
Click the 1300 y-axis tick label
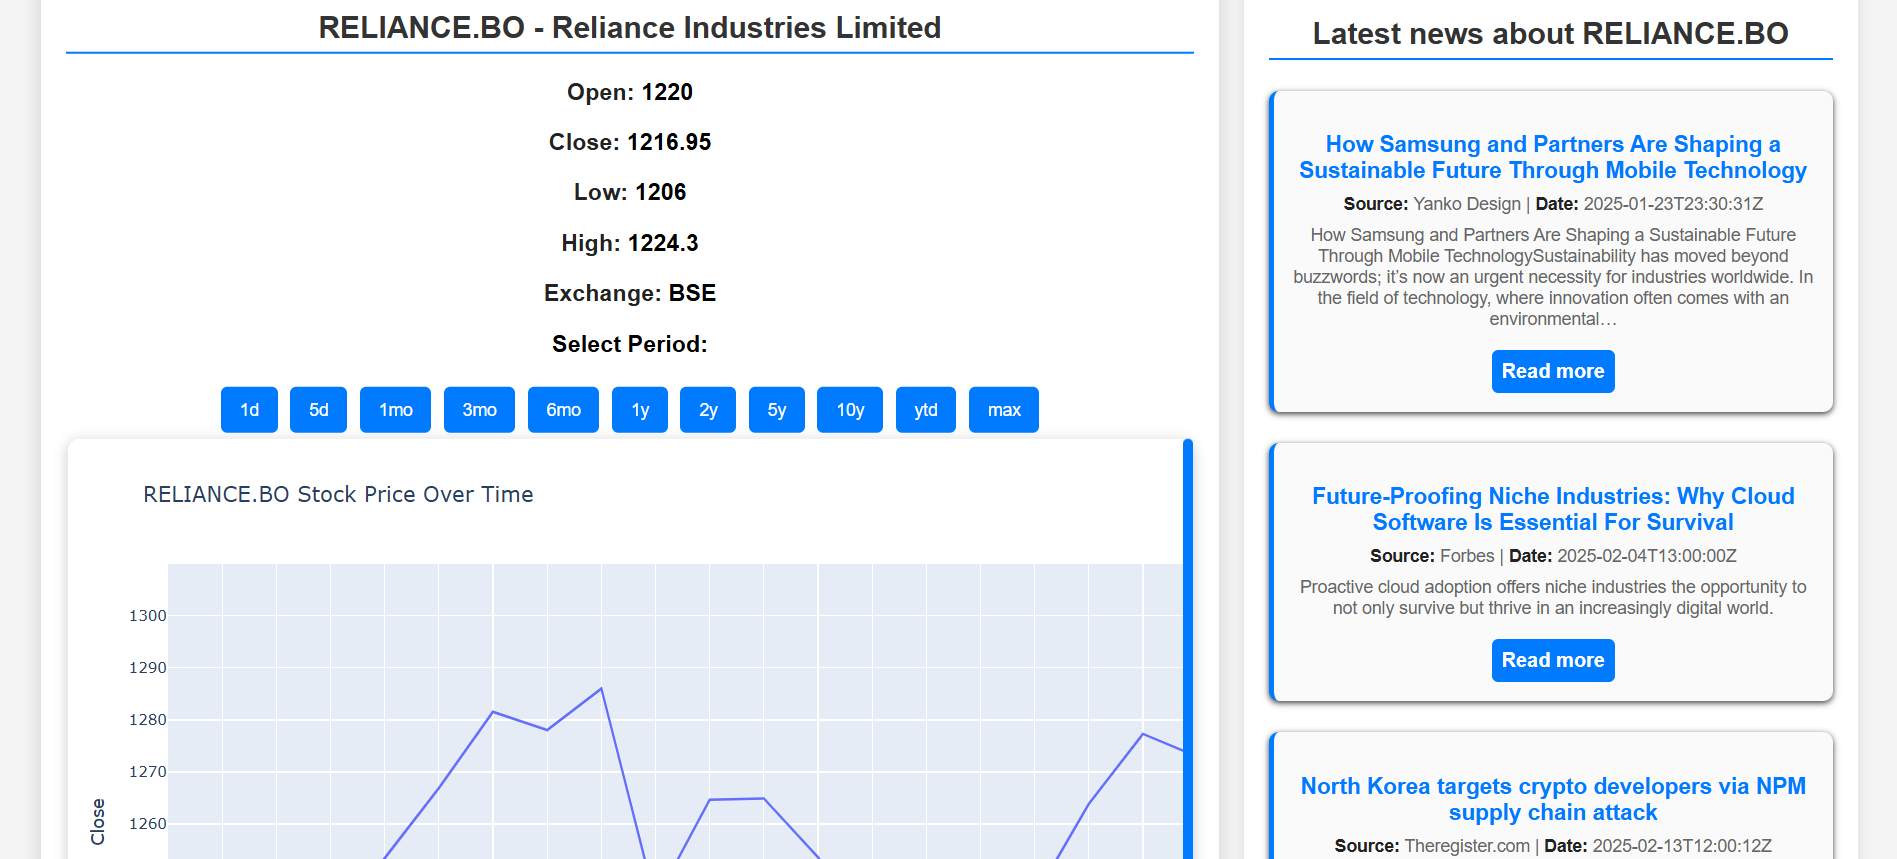point(148,616)
